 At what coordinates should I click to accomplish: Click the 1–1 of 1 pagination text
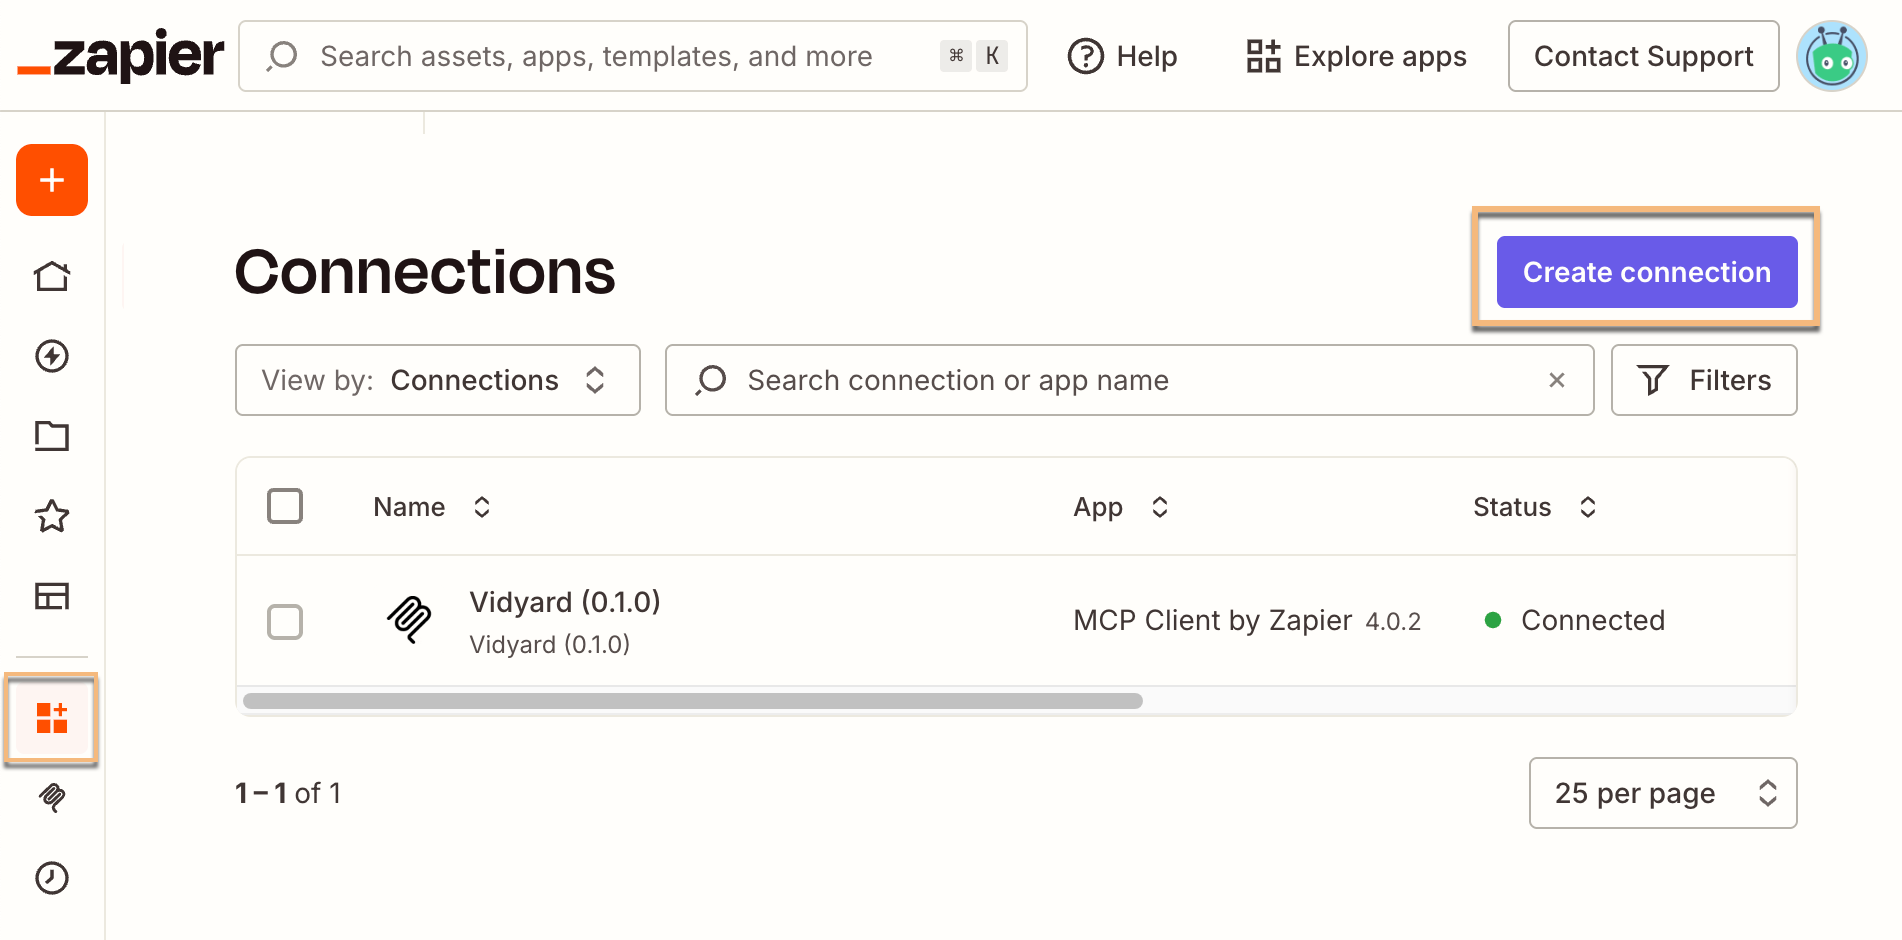pos(288,793)
